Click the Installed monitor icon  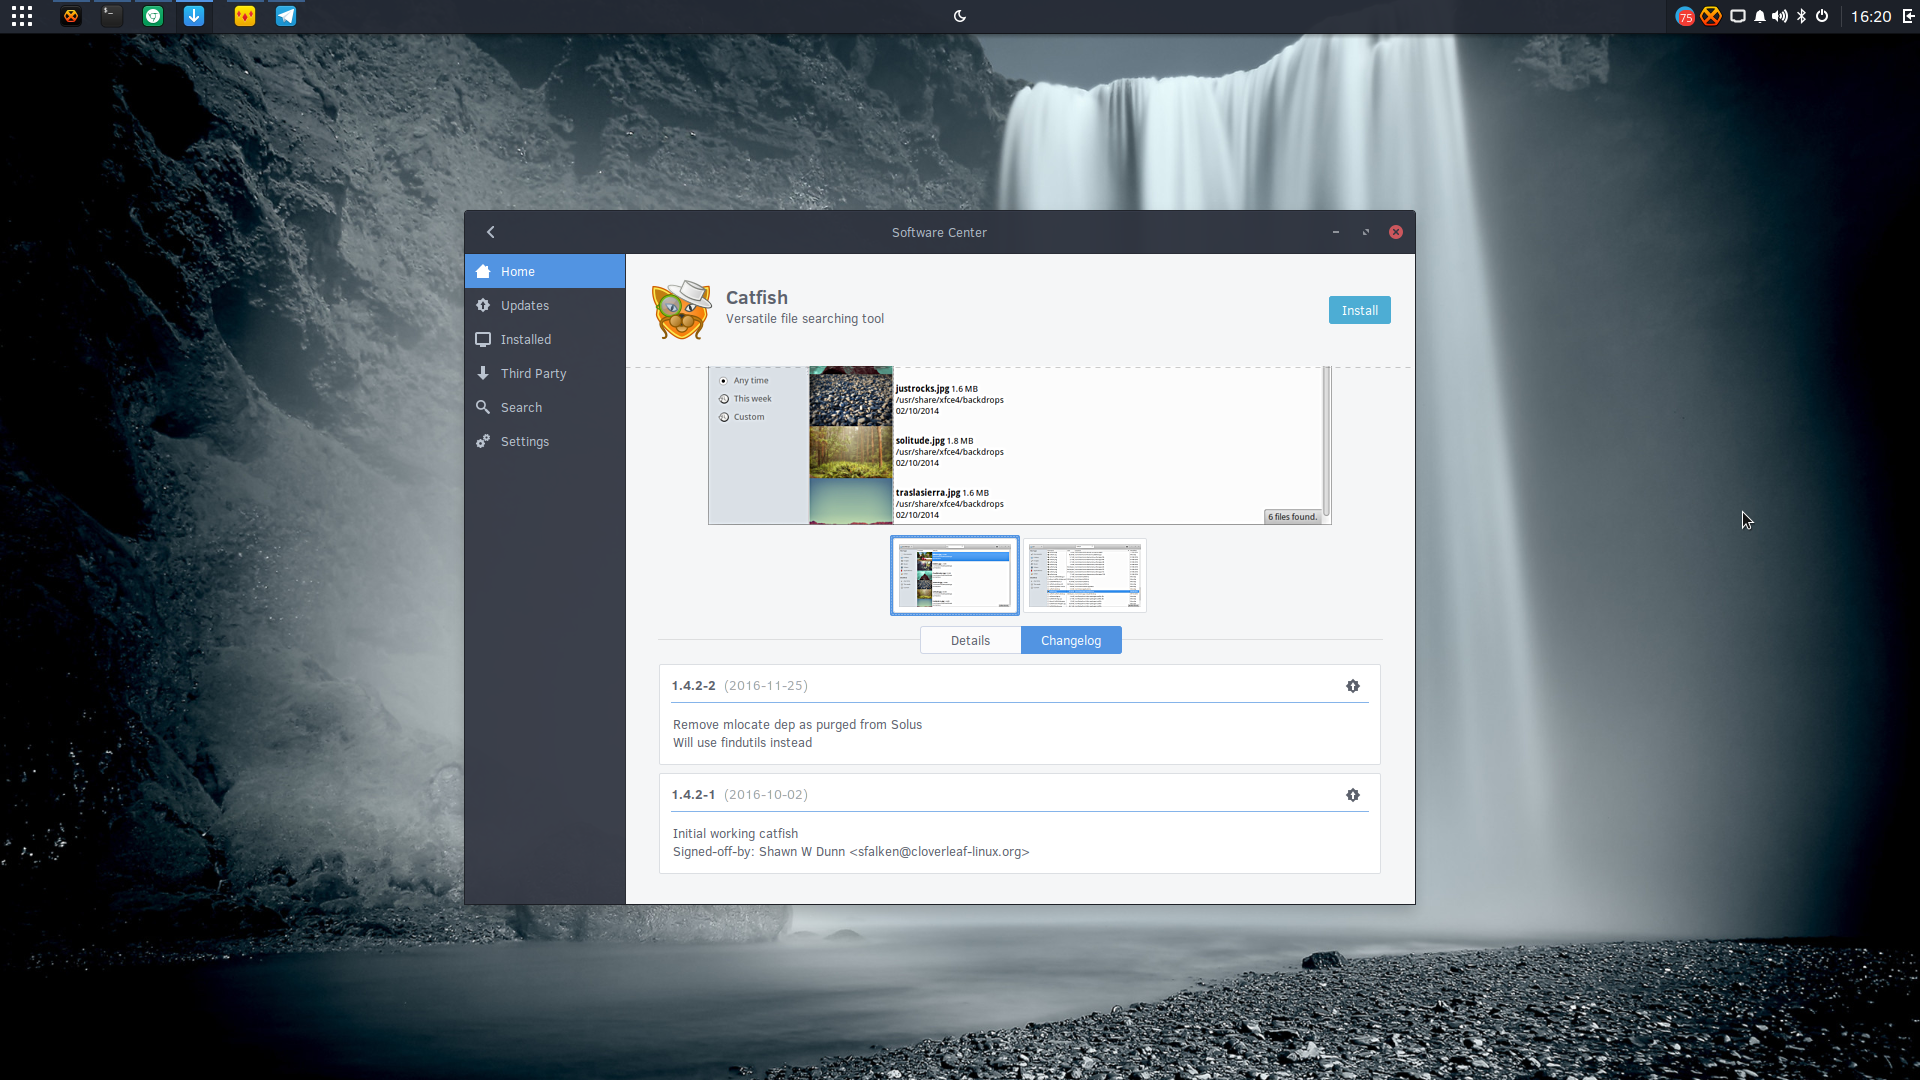(483, 339)
